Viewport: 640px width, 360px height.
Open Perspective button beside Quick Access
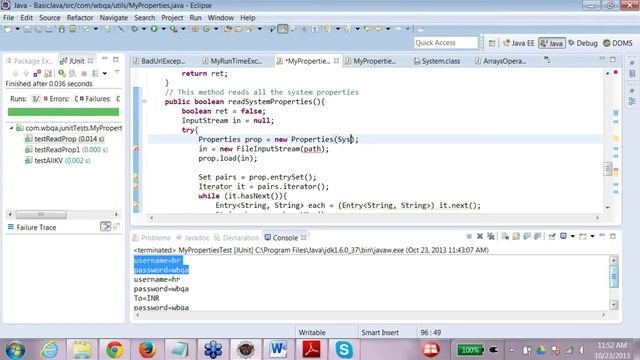[x=492, y=43]
